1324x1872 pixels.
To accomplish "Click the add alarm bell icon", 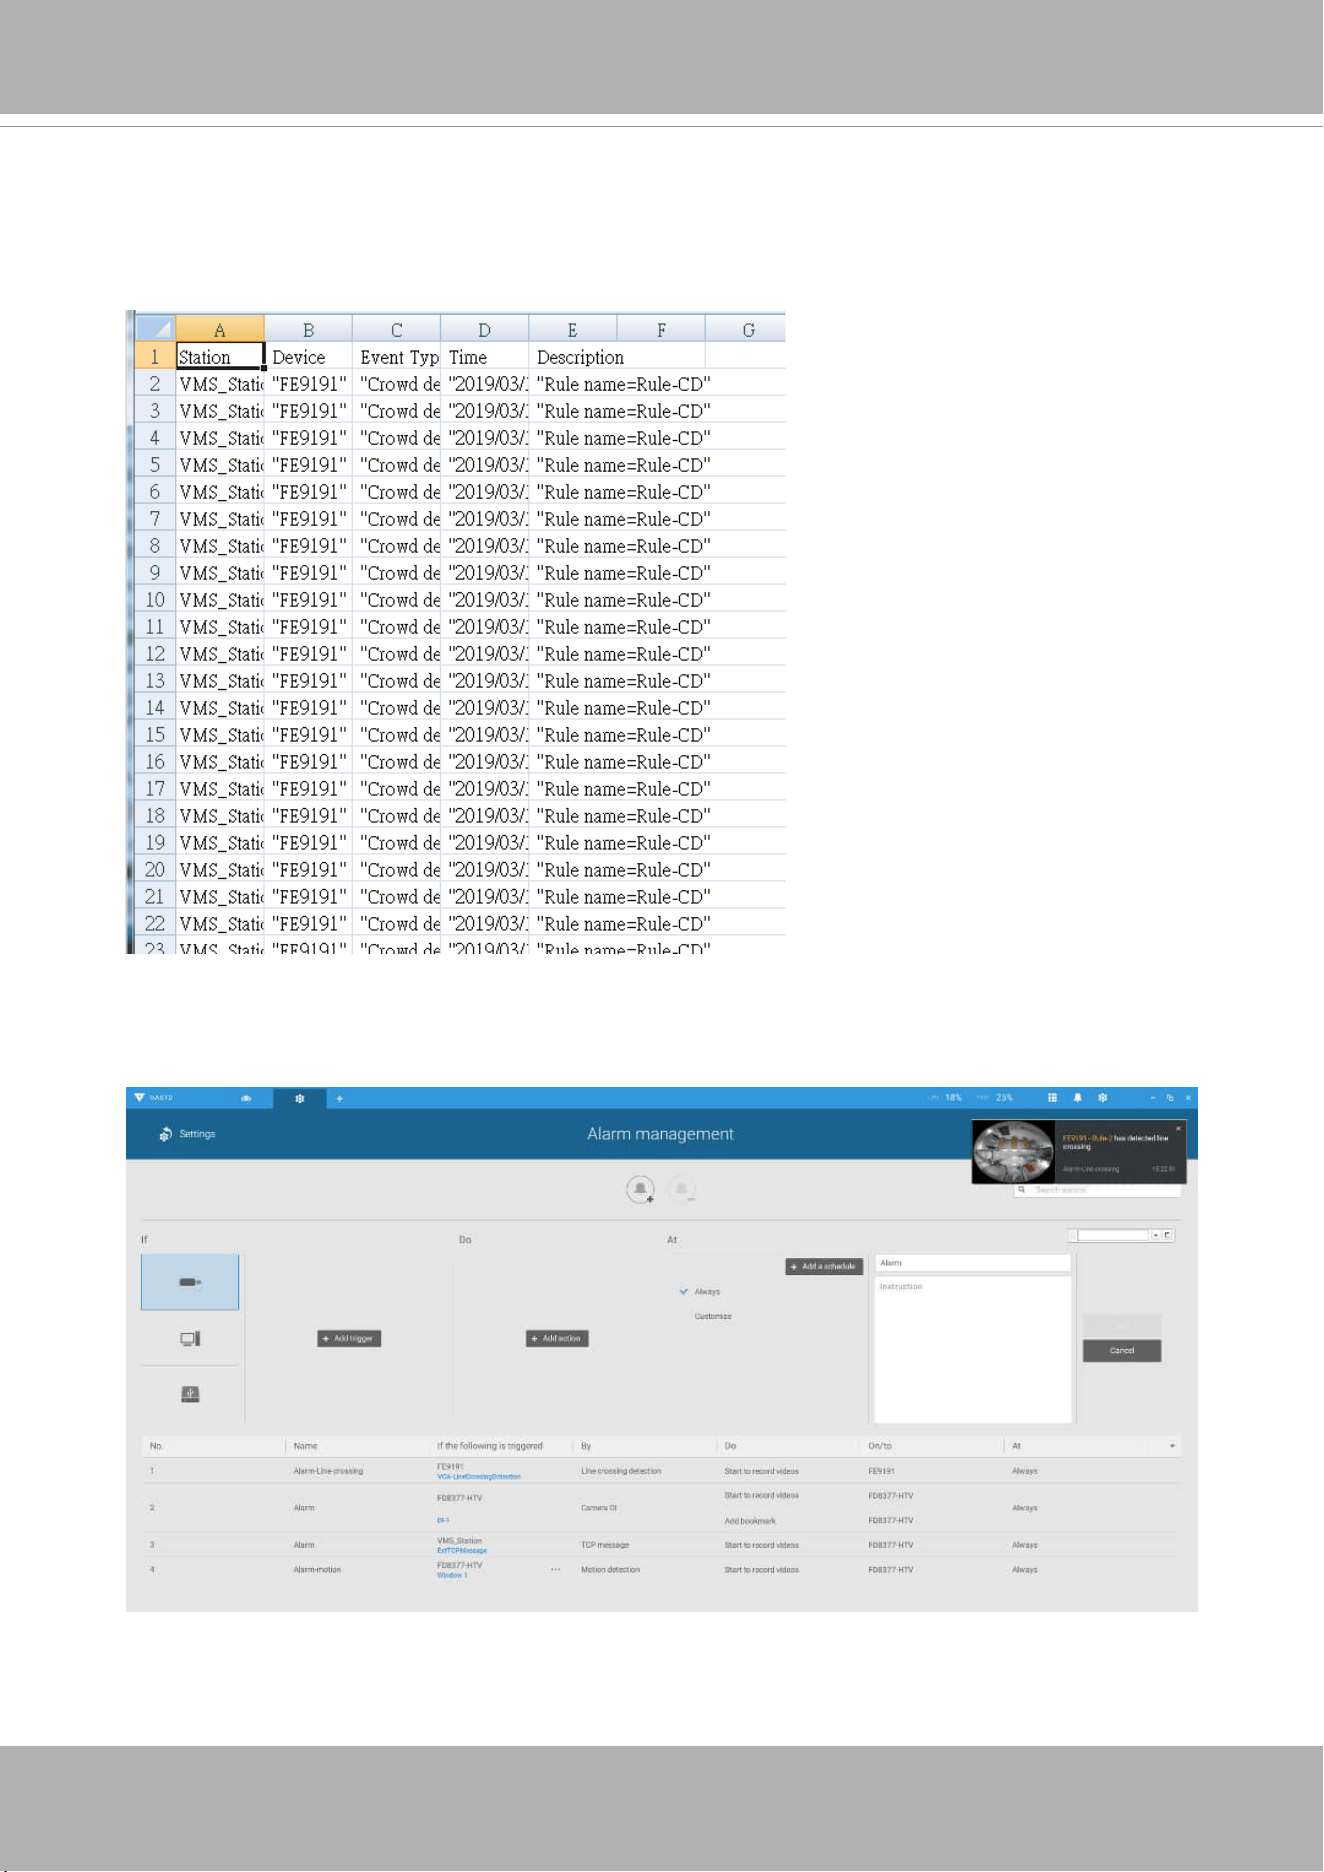I will [640, 1190].
